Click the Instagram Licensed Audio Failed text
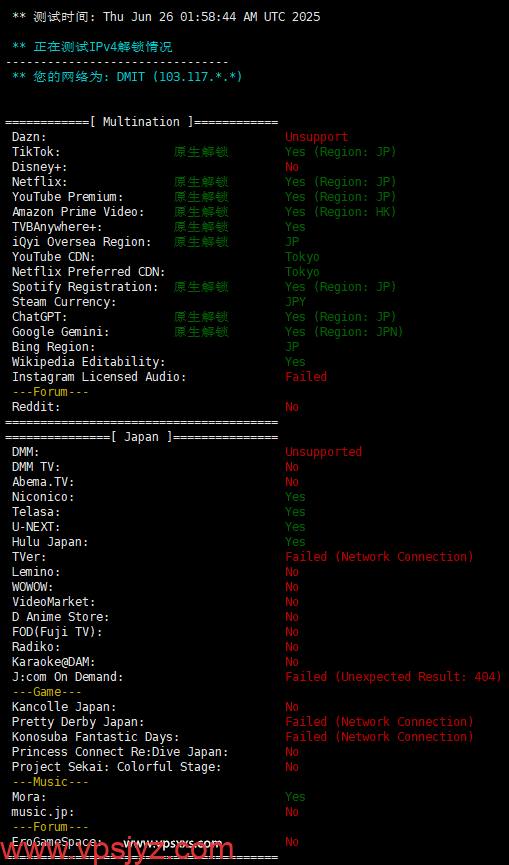The height and width of the screenshot is (865, 509). pos(306,377)
